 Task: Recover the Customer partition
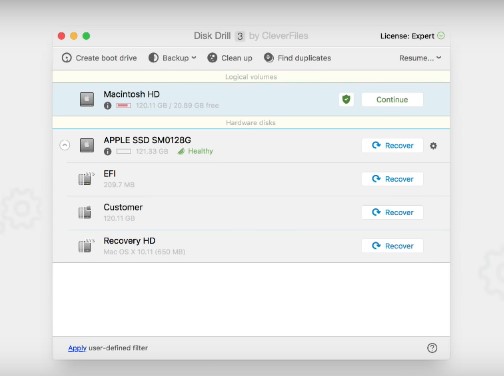coord(392,212)
